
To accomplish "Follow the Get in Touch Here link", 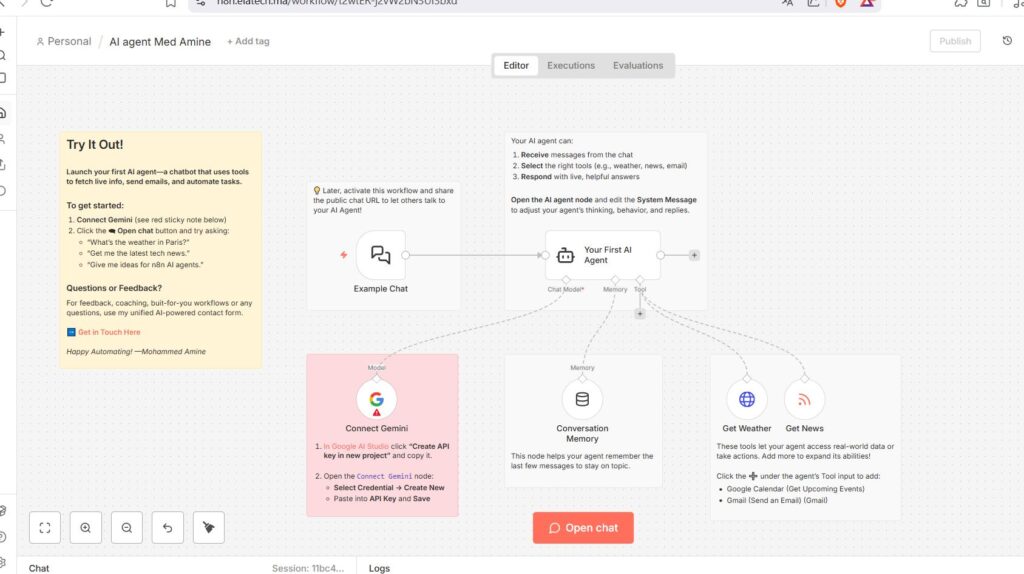I will [109, 332].
